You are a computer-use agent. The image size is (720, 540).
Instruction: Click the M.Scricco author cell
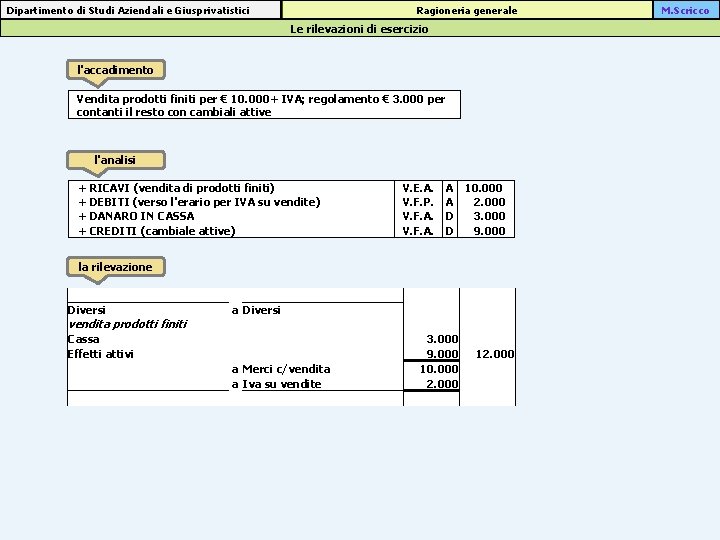(686, 10)
